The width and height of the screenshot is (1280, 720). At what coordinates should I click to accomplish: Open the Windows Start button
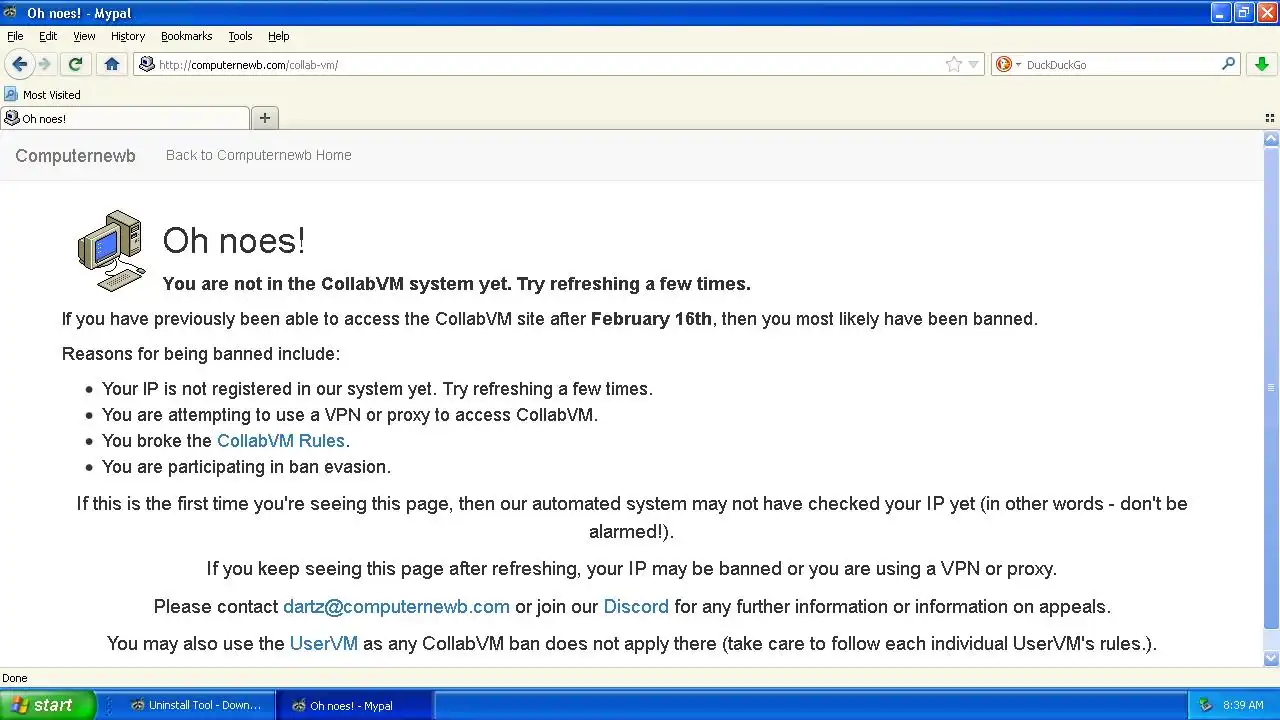coord(47,705)
